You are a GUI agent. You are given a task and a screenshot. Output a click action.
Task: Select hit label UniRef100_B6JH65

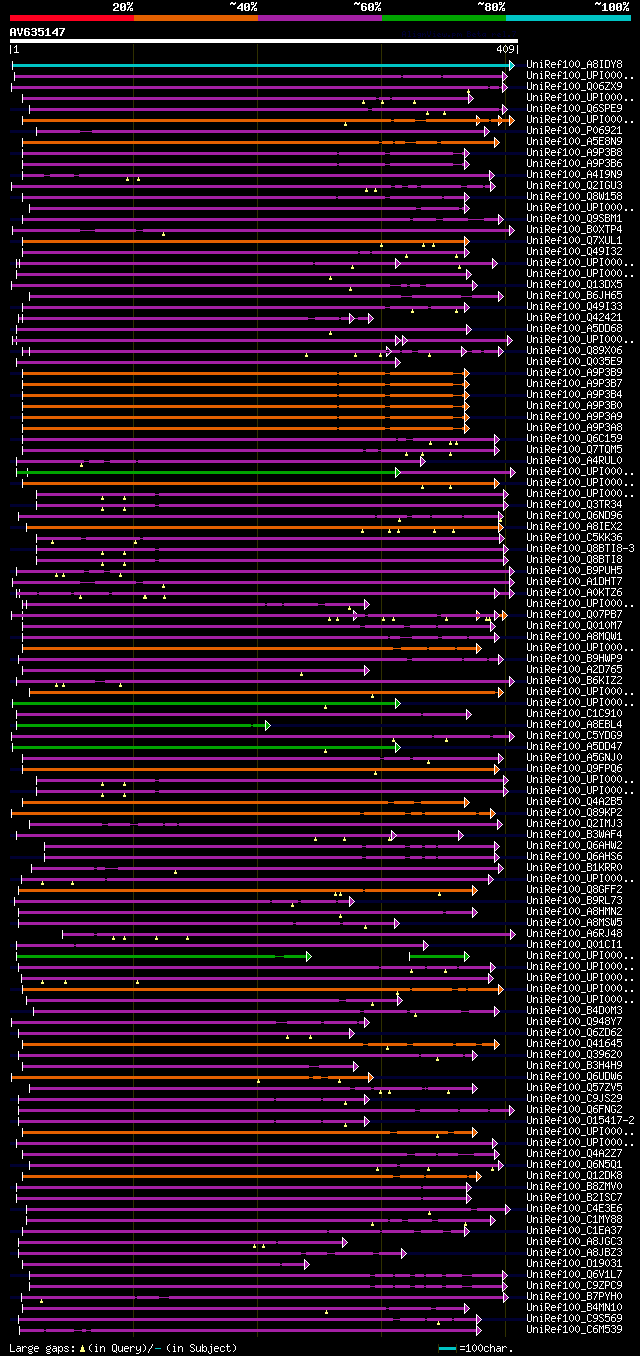click(576, 296)
